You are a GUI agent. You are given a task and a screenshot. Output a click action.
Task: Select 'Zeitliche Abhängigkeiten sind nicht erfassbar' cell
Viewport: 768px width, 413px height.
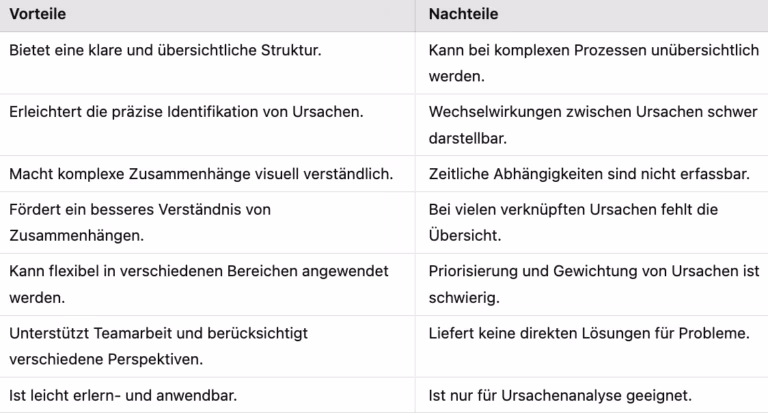pyautogui.click(x=589, y=174)
